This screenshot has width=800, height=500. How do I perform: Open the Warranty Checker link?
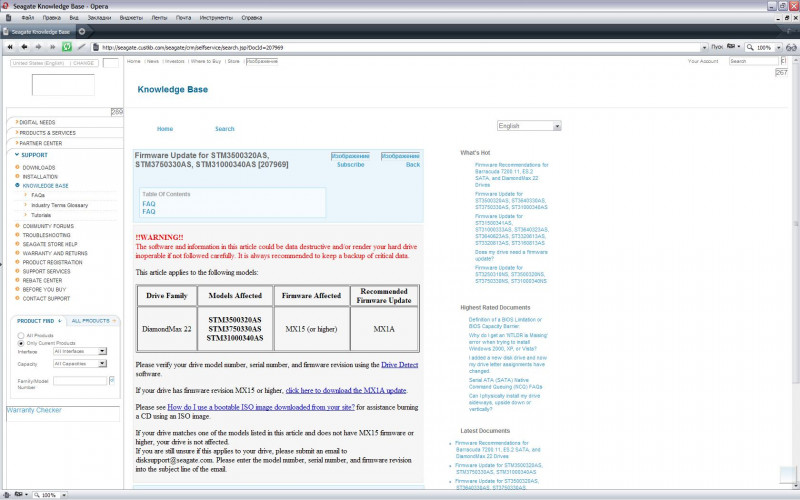pyautogui.click(x=34, y=410)
